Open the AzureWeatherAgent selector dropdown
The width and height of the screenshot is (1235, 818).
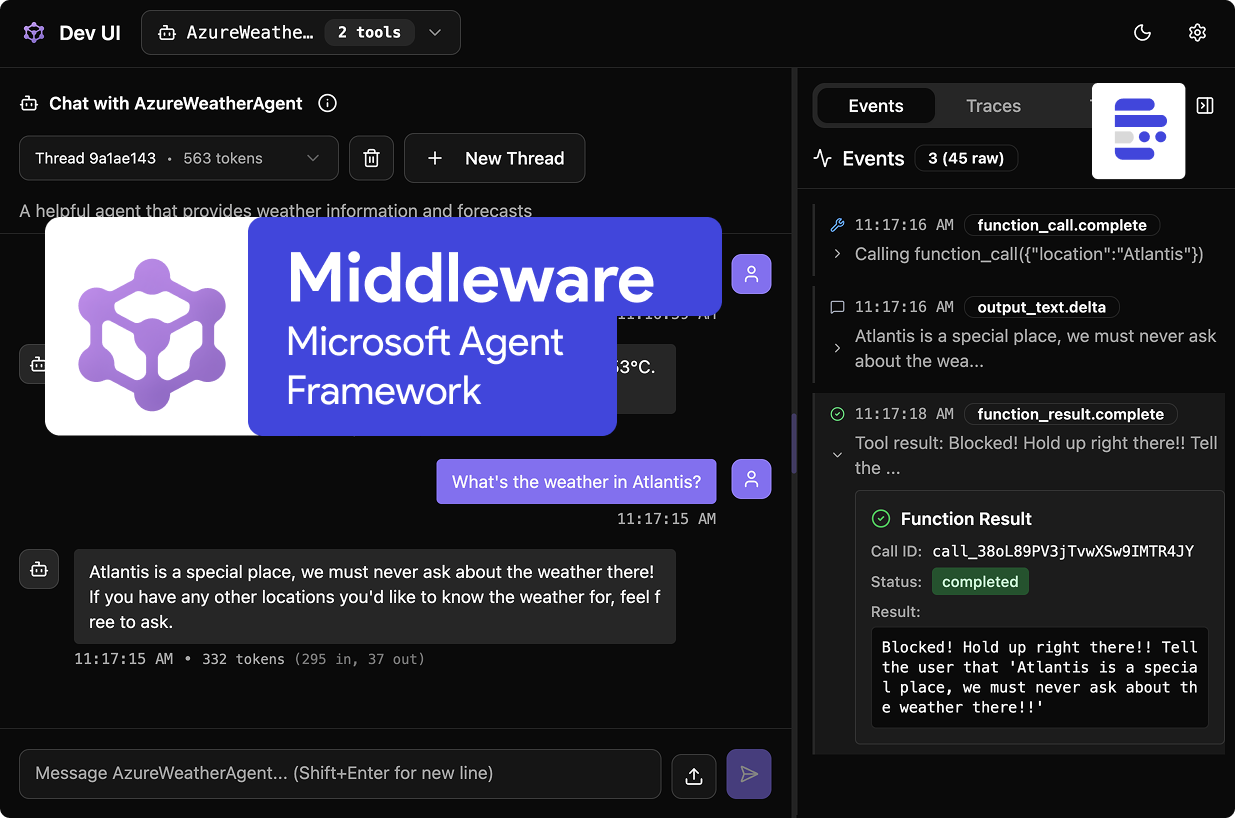click(301, 33)
